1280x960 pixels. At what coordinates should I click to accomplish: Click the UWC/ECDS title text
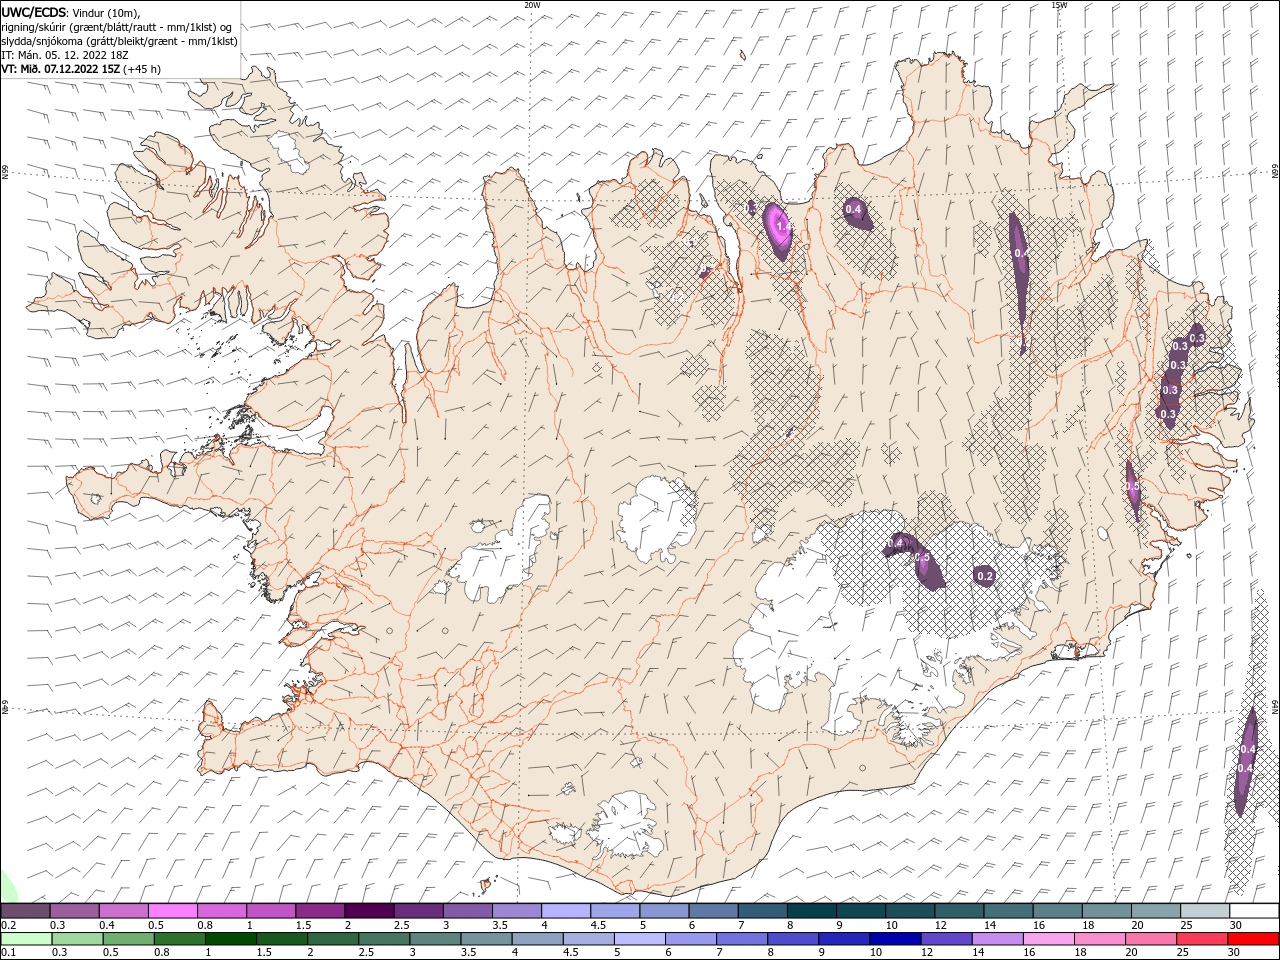pyautogui.click(x=34, y=12)
